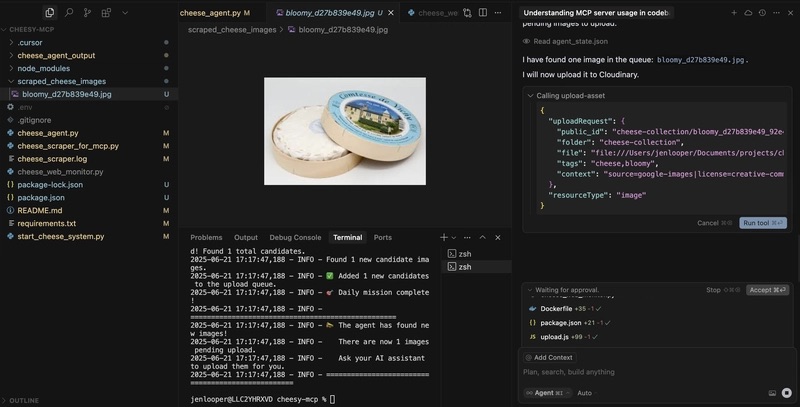Select the Terminal panel tab

[347, 237]
